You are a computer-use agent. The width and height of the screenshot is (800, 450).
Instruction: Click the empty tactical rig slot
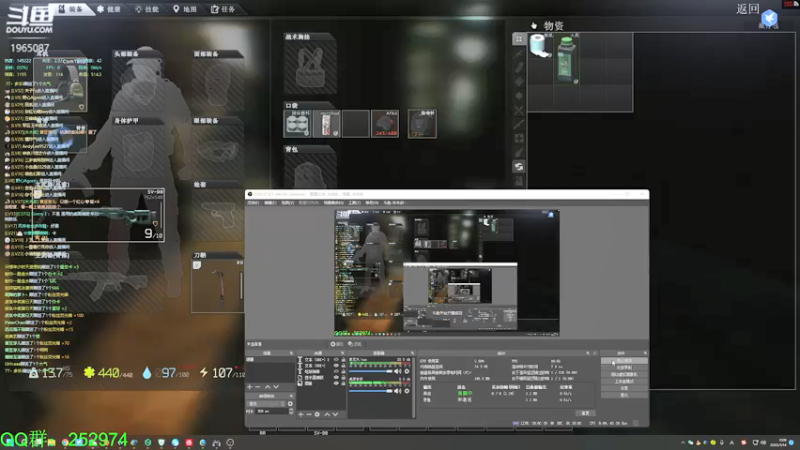310,68
